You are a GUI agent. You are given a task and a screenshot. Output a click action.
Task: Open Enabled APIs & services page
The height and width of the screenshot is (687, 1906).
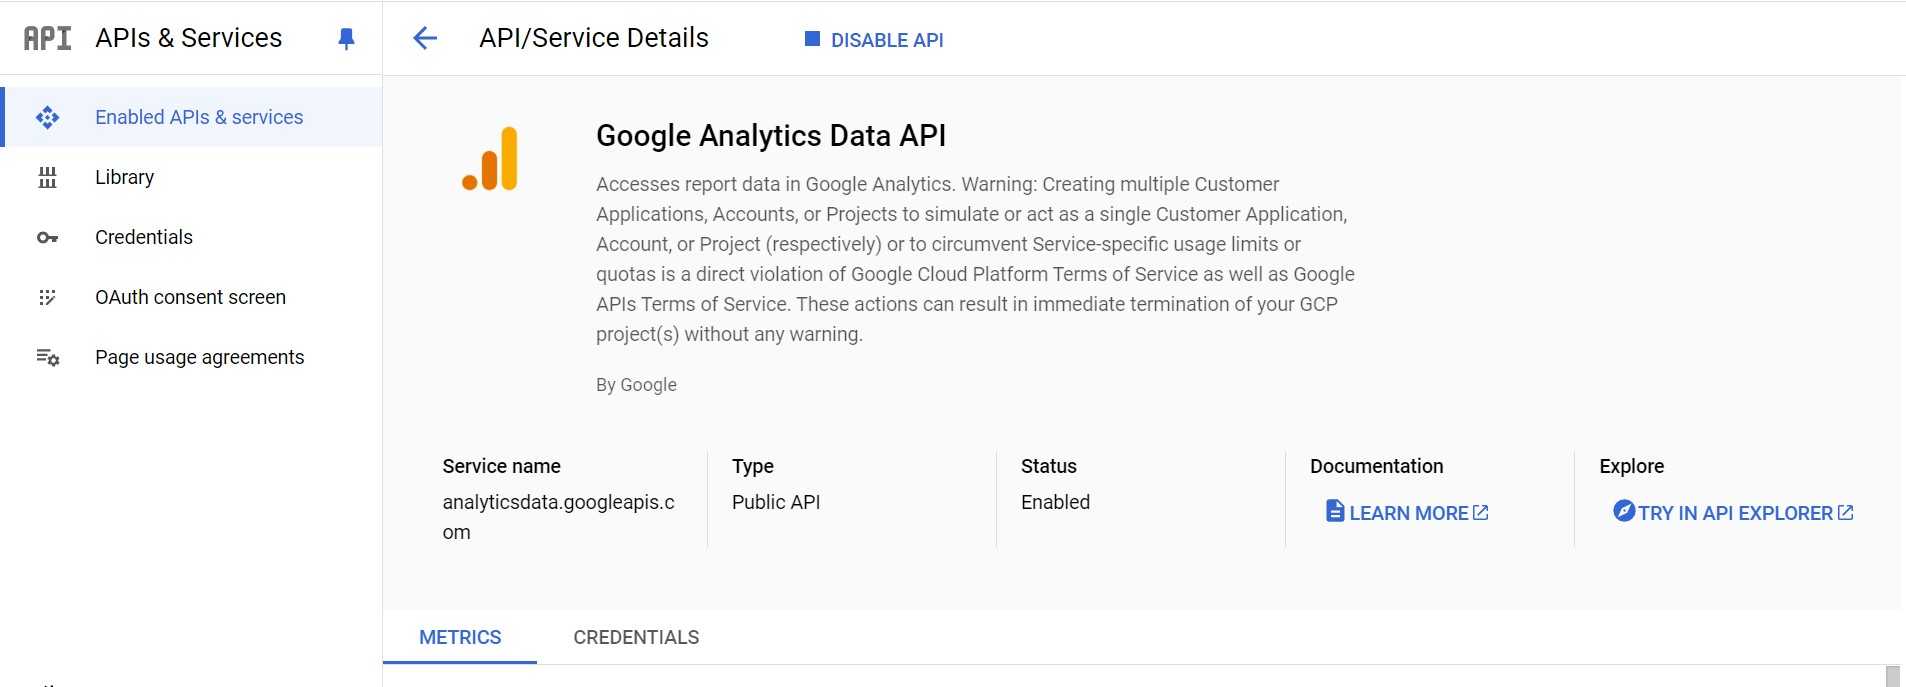click(x=192, y=117)
